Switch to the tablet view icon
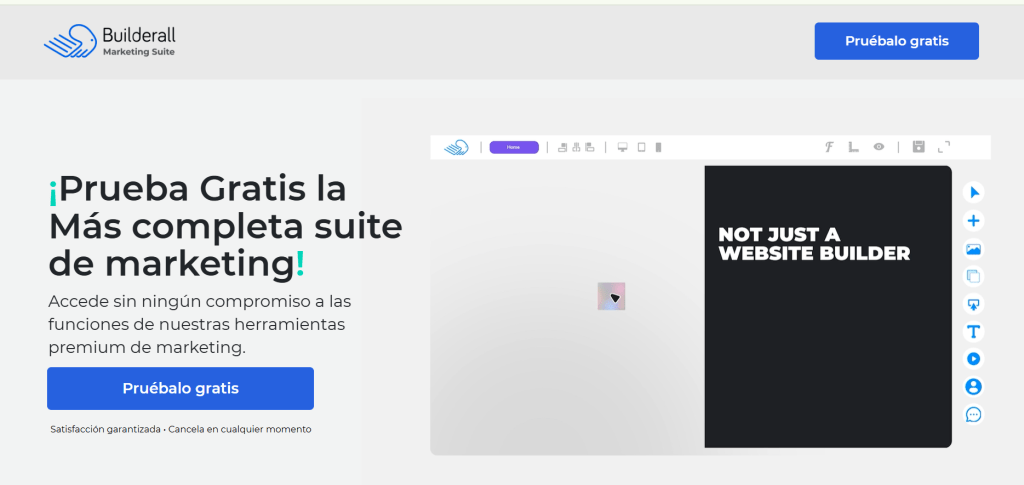The width and height of the screenshot is (1024, 485). pos(641,148)
